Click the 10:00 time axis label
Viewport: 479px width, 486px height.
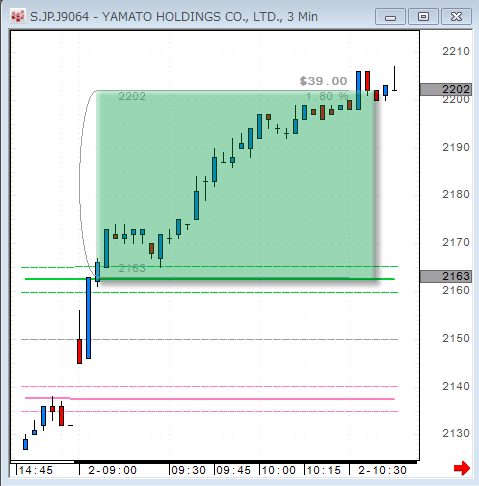coord(278,470)
